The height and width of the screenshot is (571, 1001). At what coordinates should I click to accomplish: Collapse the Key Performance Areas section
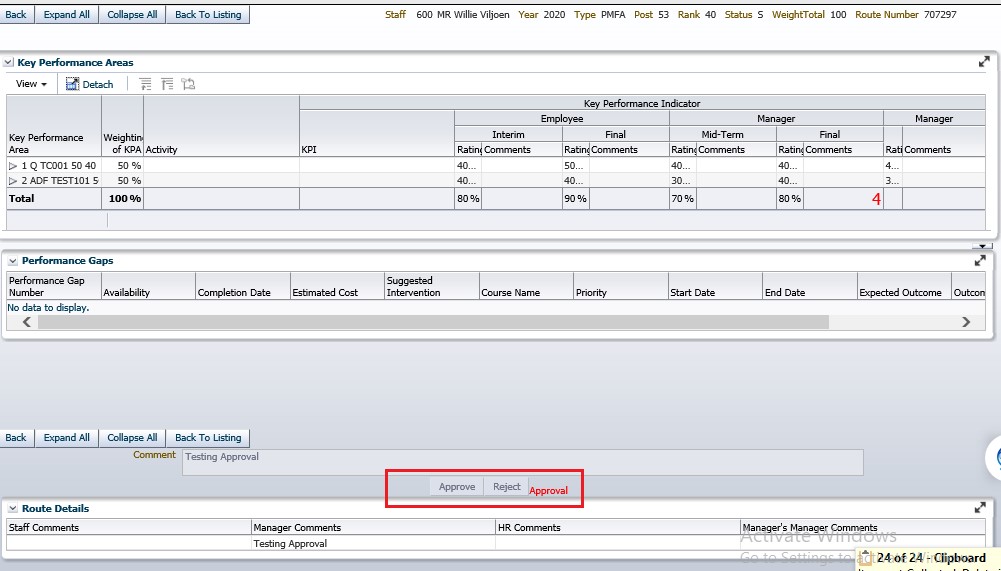pyautogui.click(x=9, y=63)
